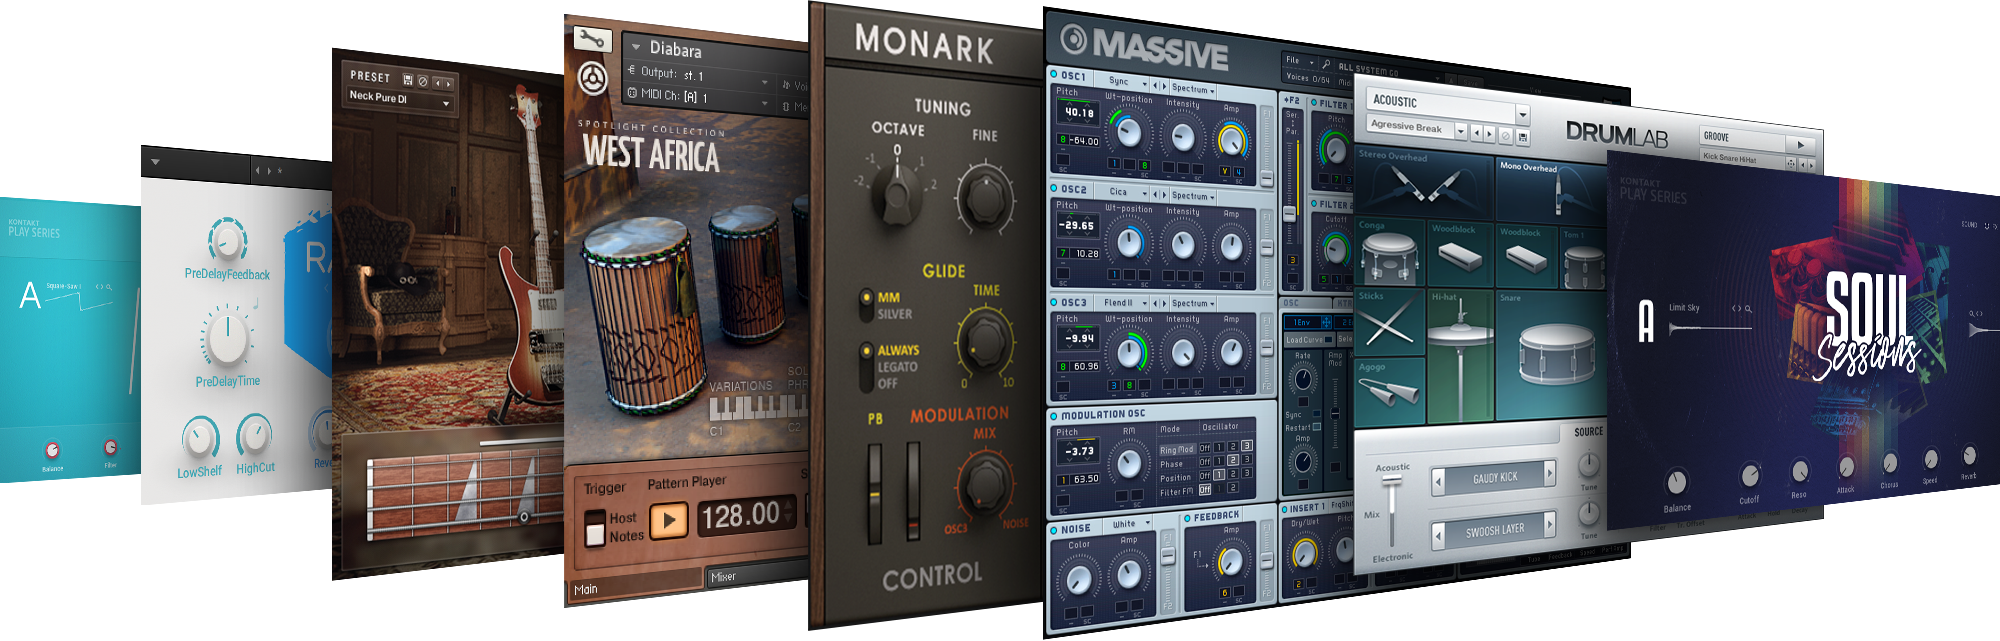Toggle the Massive Noise power button
Image resolution: width=2000 pixels, height=641 pixels.
point(1054,528)
